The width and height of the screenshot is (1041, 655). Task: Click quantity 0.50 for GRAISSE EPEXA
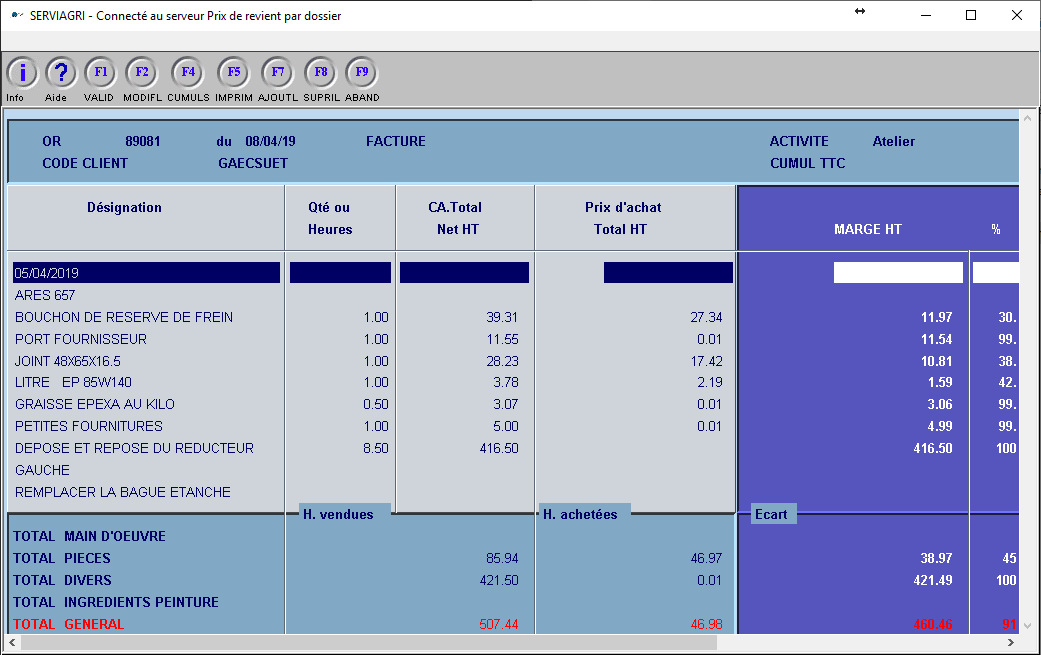click(x=376, y=404)
